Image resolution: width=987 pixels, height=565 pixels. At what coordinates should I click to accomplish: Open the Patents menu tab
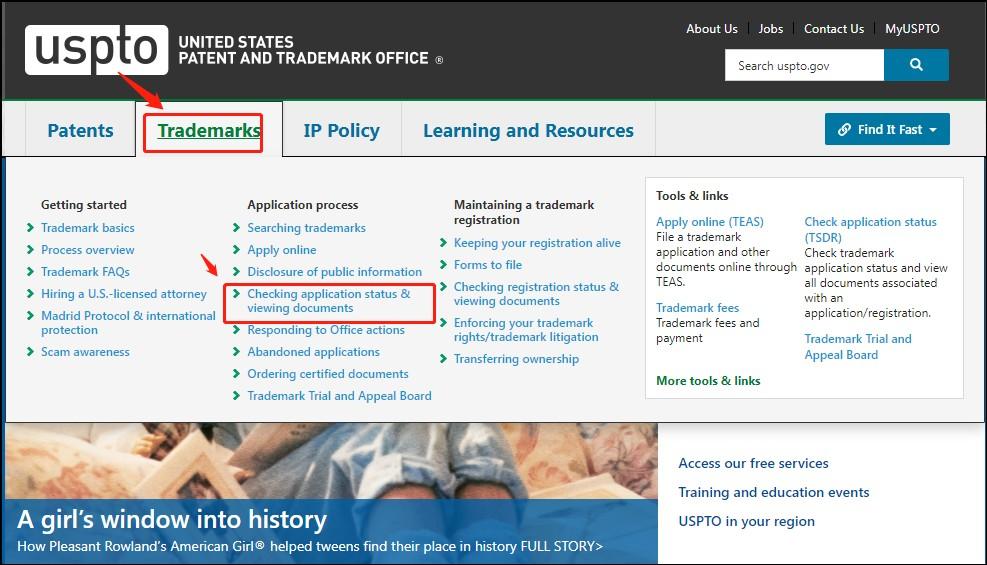[x=80, y=130]
